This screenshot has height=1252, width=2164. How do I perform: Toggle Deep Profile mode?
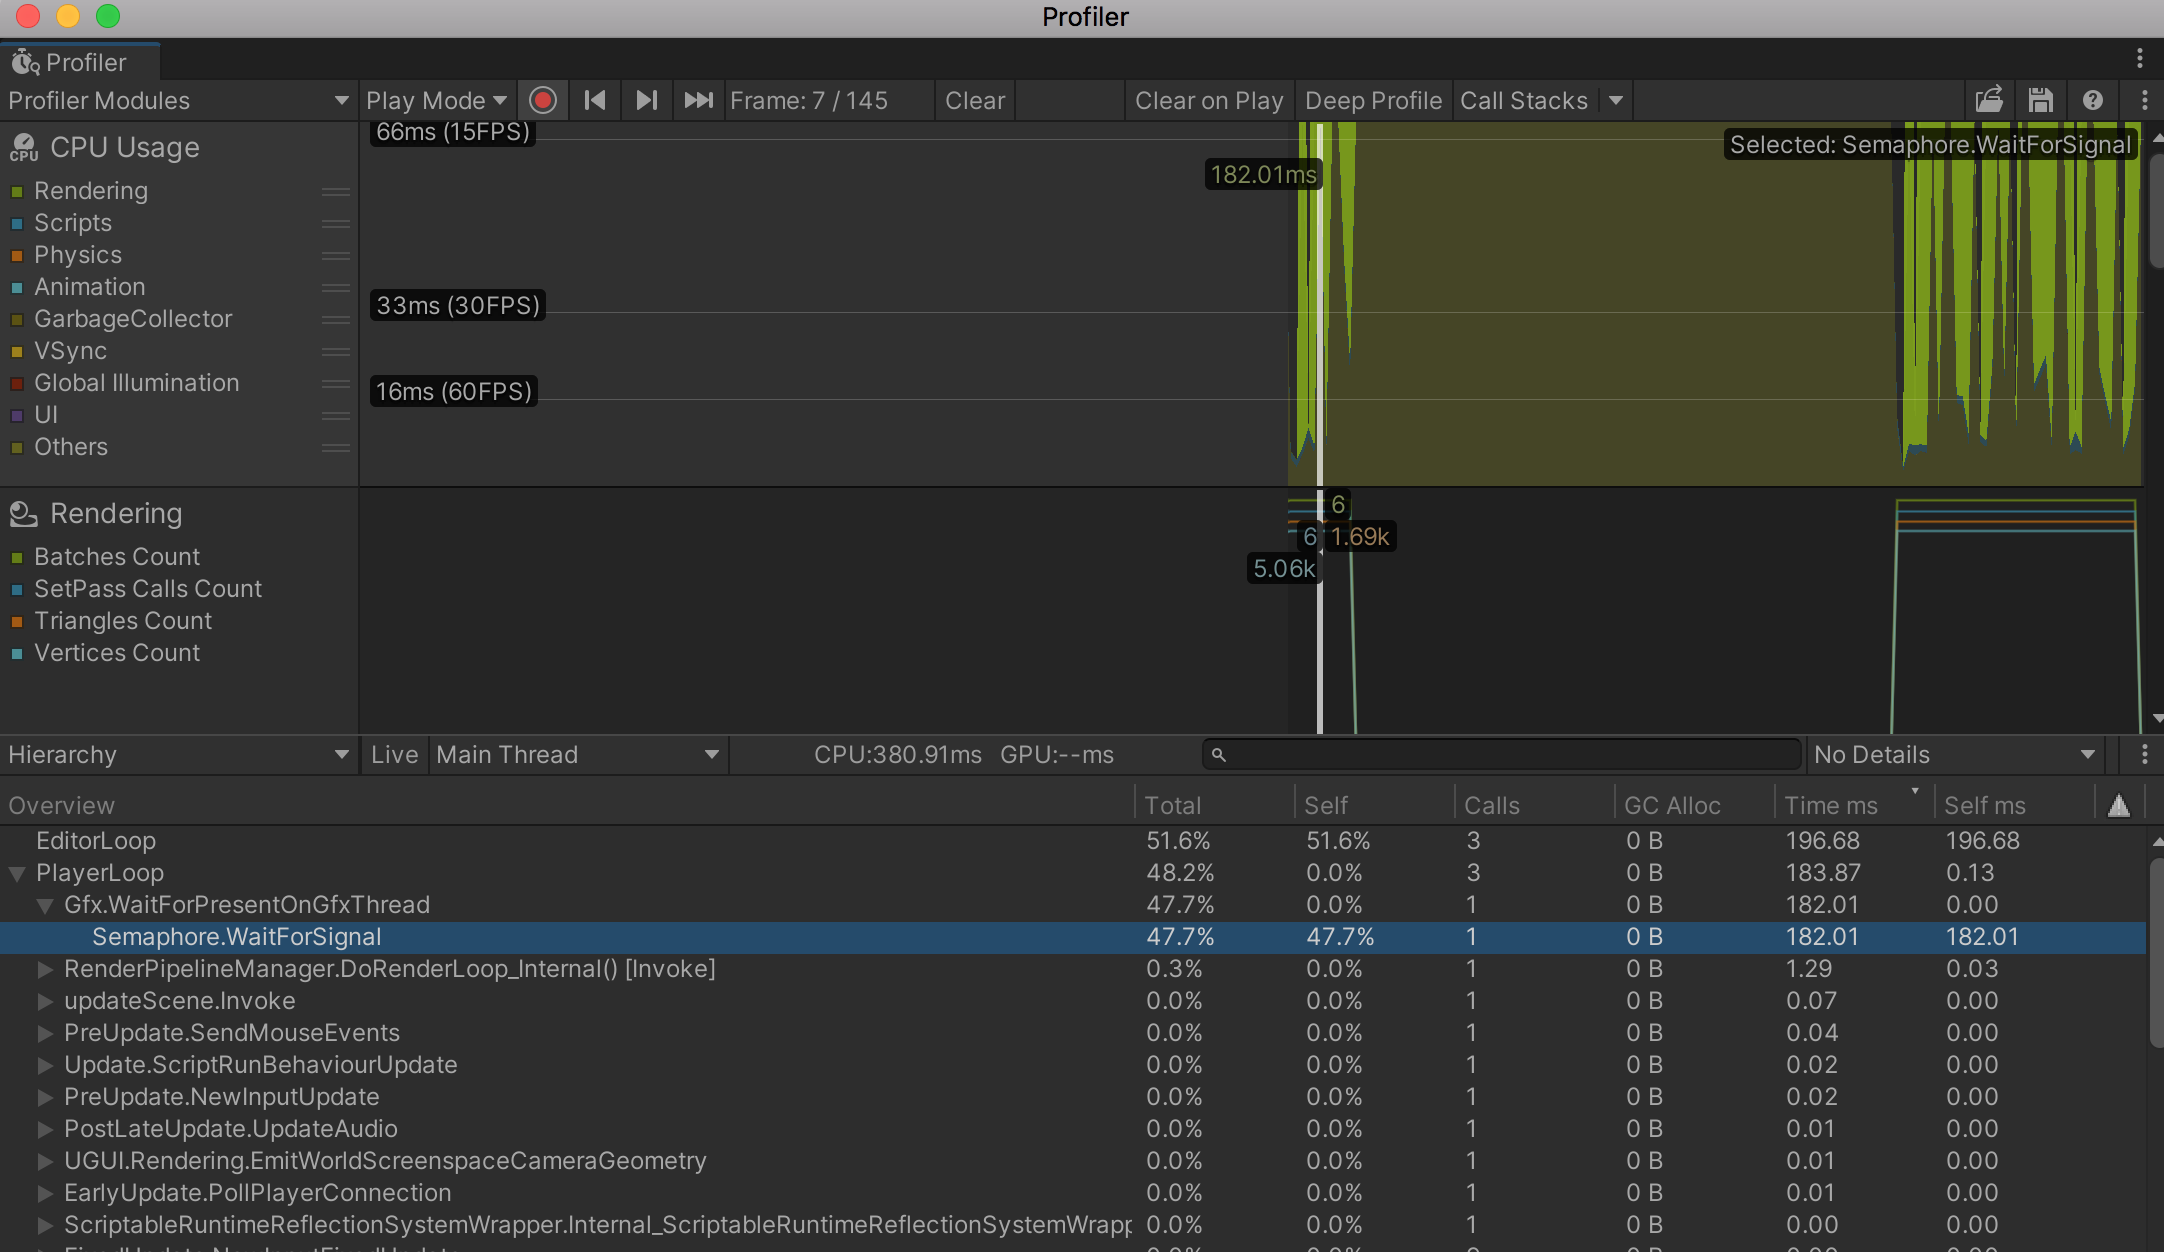pos(1372,100)
